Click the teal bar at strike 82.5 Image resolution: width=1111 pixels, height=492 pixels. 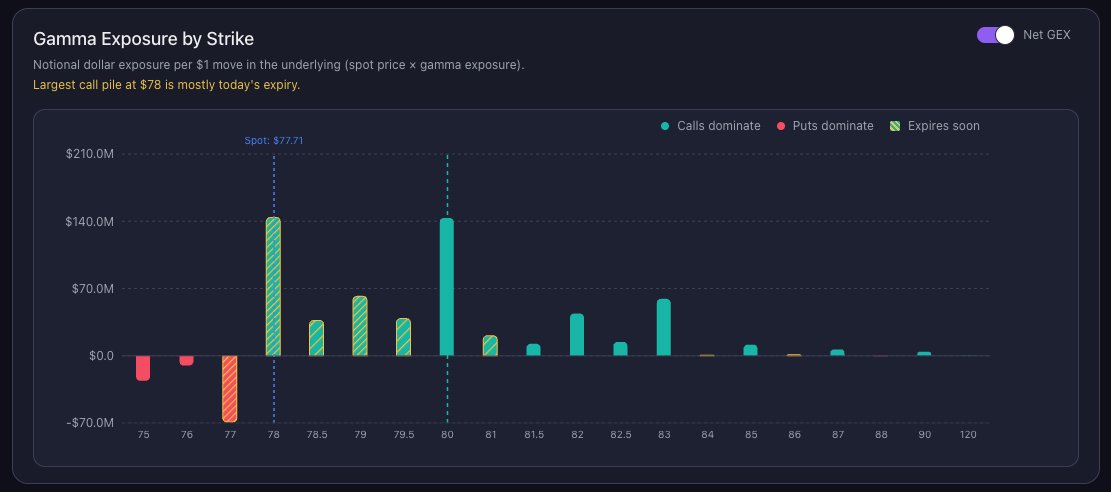[x=620, y=349]
